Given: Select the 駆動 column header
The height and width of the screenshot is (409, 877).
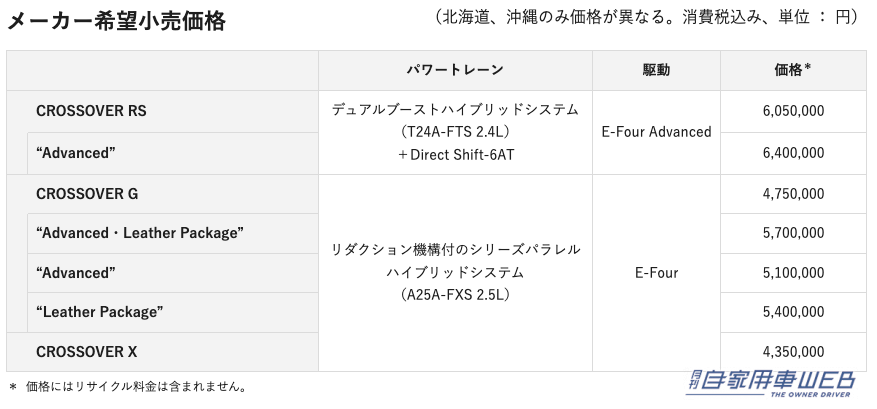Looking at the screenshot, I should (656, 70).
